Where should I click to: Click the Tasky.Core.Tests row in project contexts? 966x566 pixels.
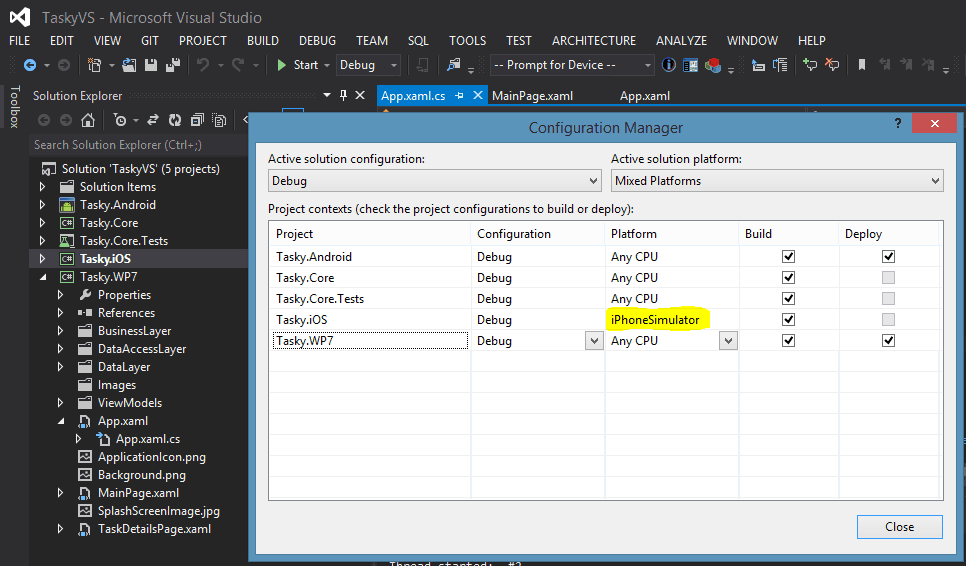coord(604,299)
